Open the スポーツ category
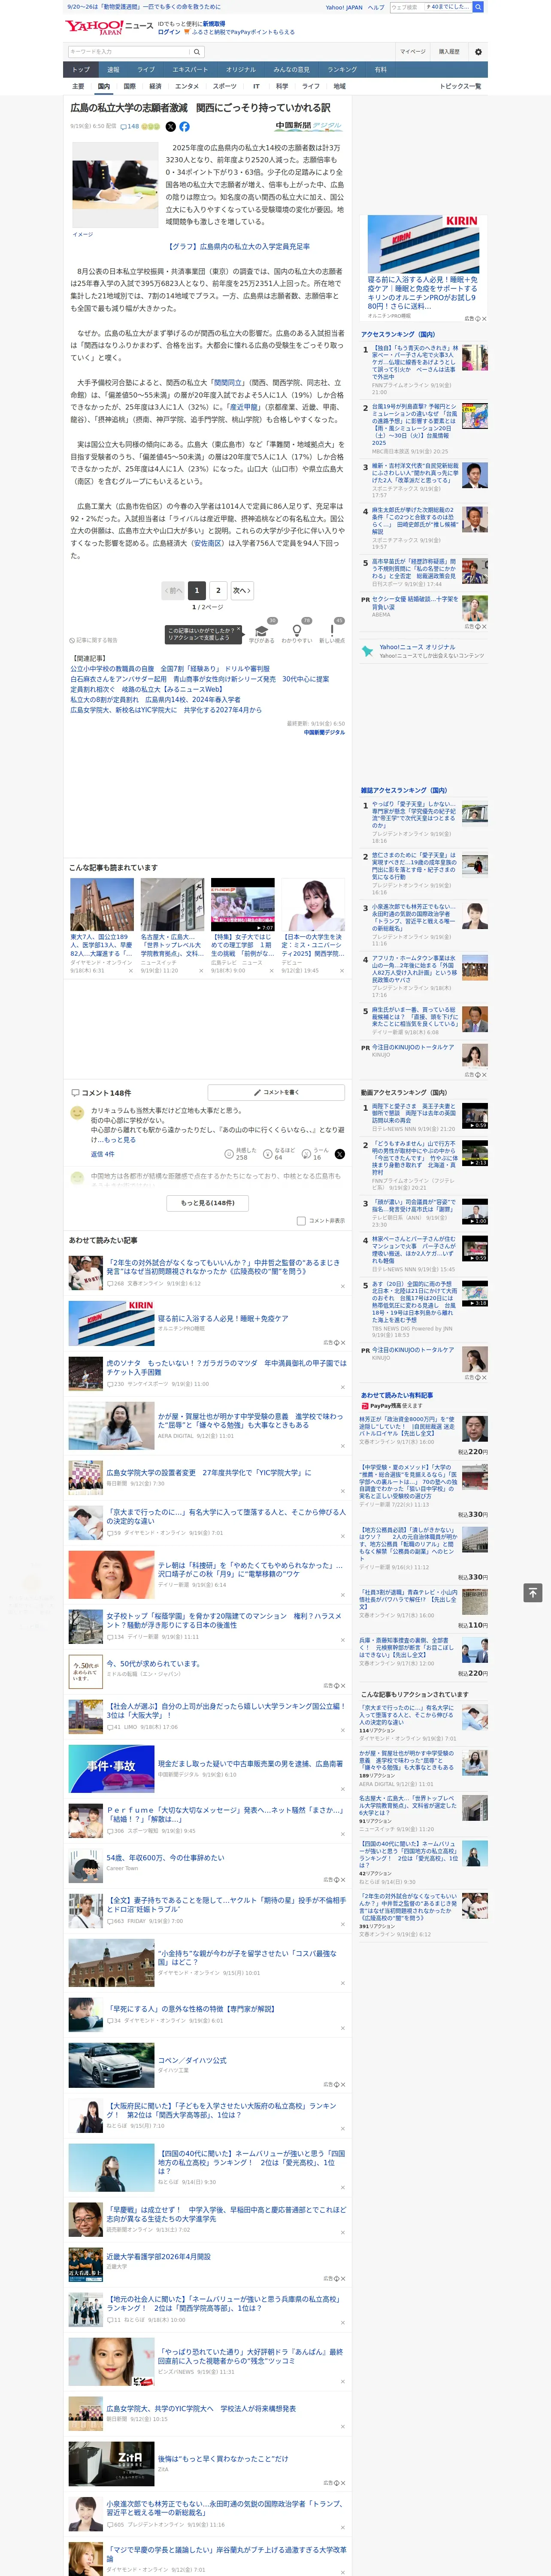 225,86
